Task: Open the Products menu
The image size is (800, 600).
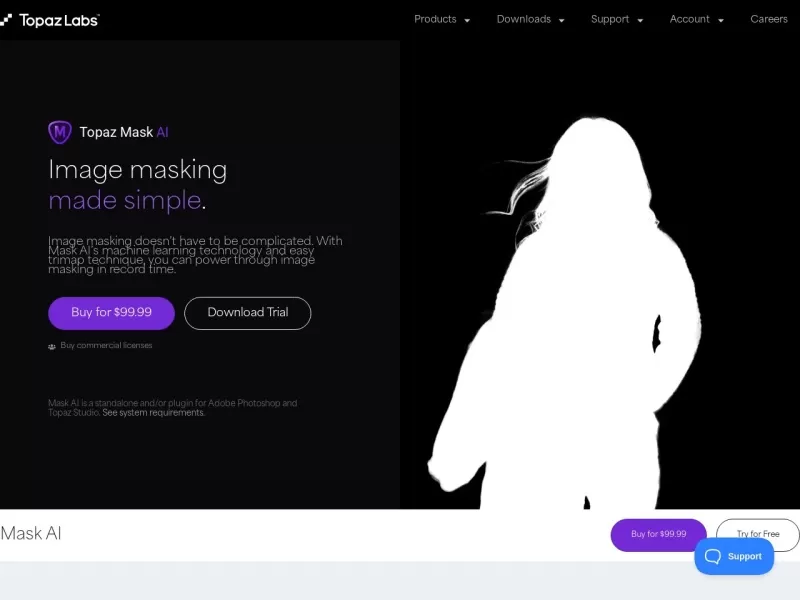Action: (x=435, y=19)
